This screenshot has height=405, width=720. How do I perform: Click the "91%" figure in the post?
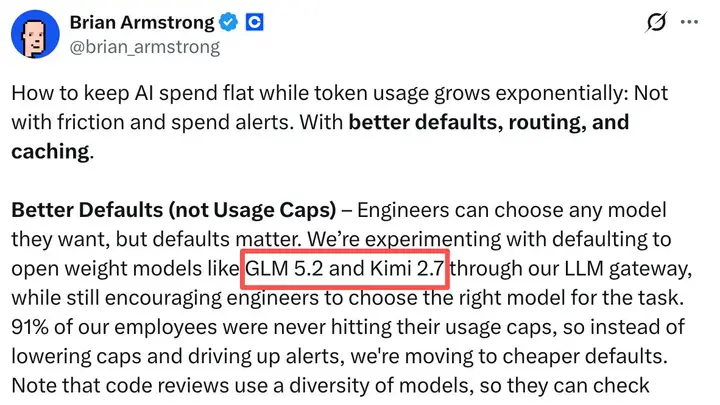click(30, 327)
